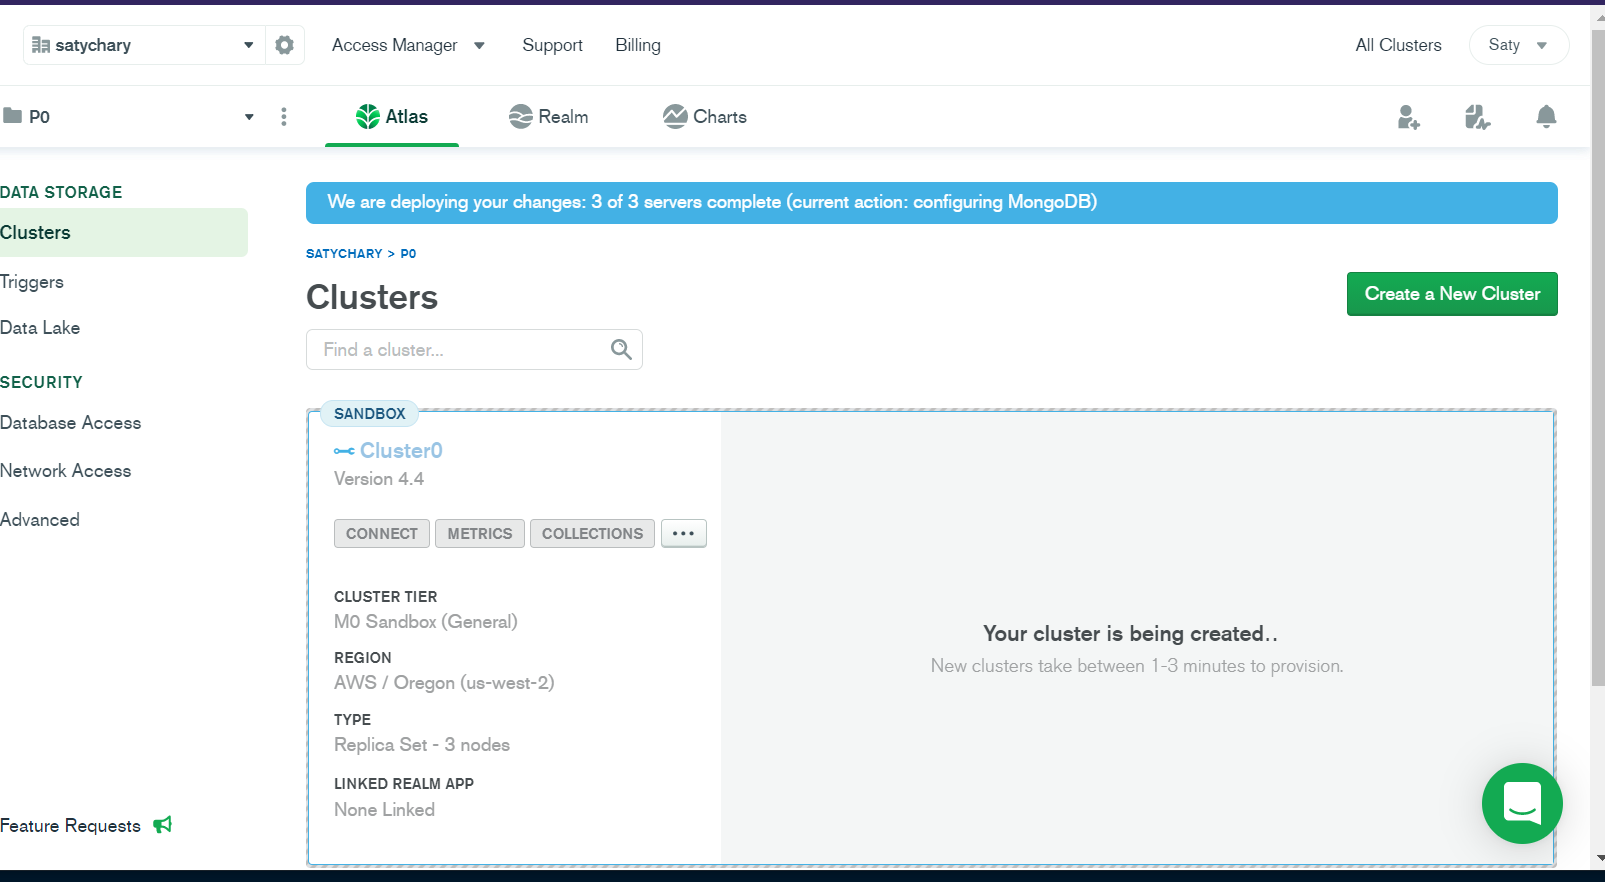Click the CONNECT button
Image resolution: width=1605 pixels, height=882 pixels.
[x=382, y=534]
